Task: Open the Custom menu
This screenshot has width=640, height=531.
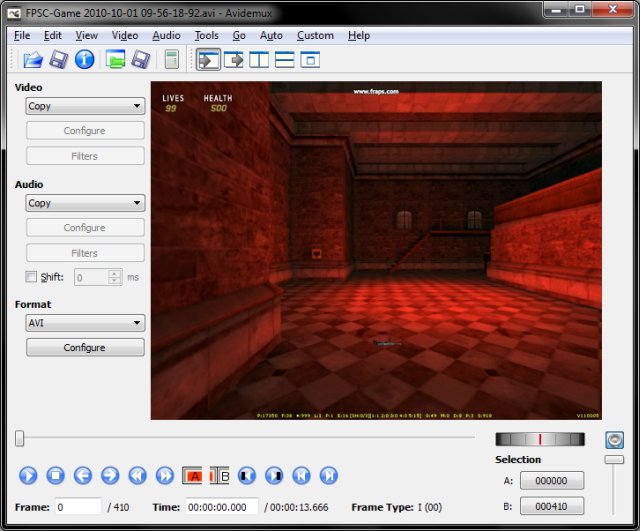Action: tap(315, 36)
